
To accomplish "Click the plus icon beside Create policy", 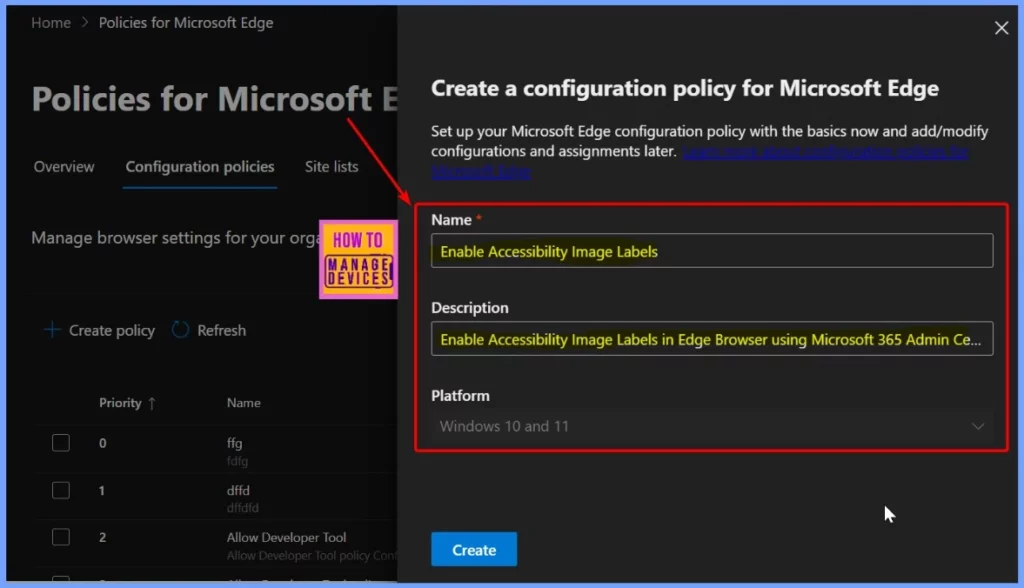I will [52, 330].
